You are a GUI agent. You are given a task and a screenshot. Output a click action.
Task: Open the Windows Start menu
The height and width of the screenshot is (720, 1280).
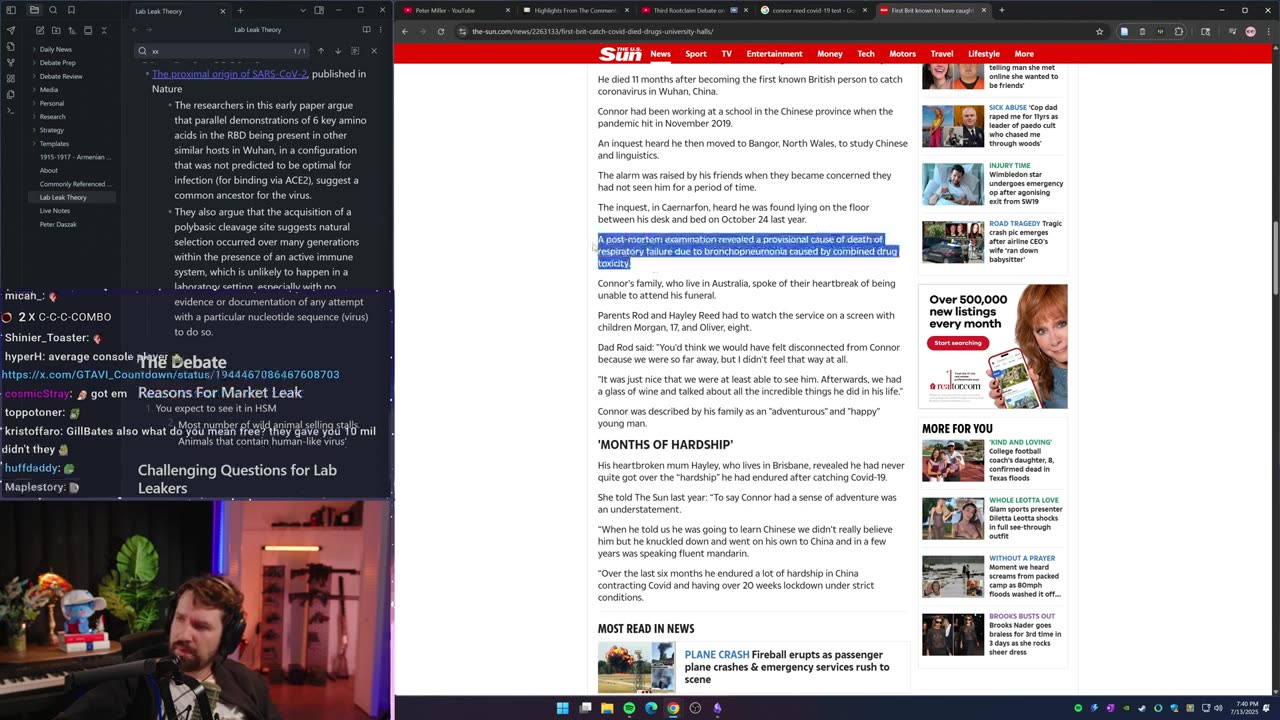(x=562, y=708)
